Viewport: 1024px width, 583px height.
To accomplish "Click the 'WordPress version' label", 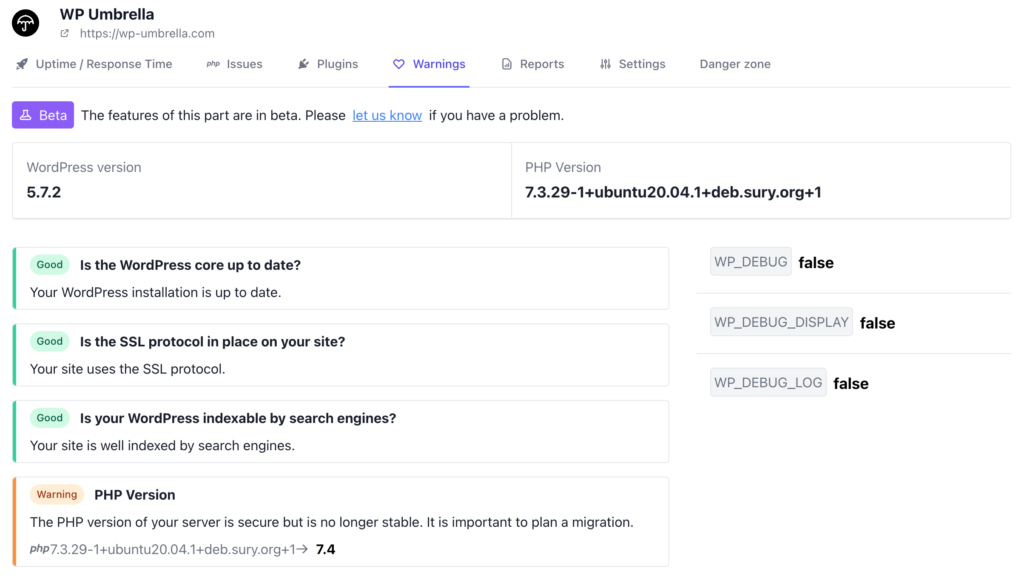I will (x=84, y=167).
